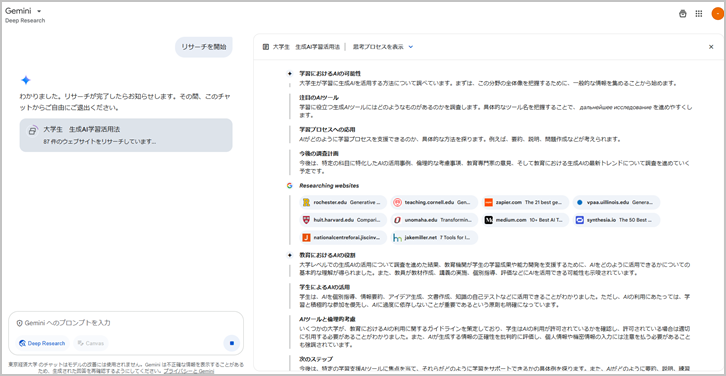The image size is (726, 376).
Task: Toggle the Deep Research chip
Action: click(43, 343)
